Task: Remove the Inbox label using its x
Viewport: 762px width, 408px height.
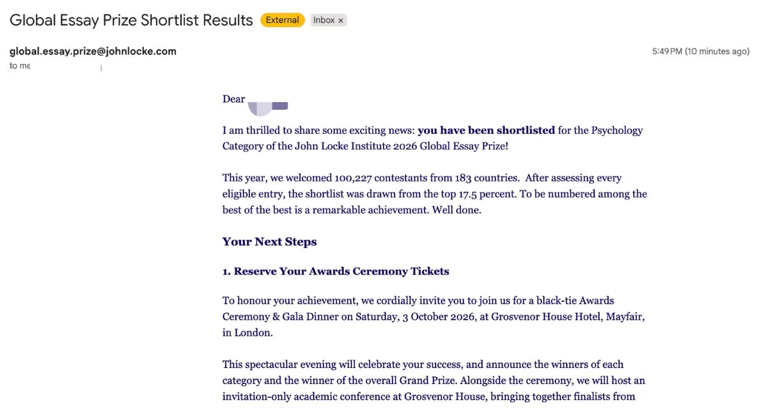Action: pos(341,20)
